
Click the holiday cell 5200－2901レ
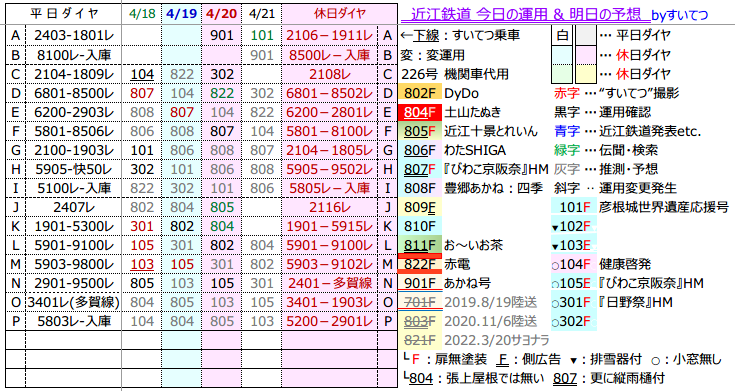click(330, 321)
